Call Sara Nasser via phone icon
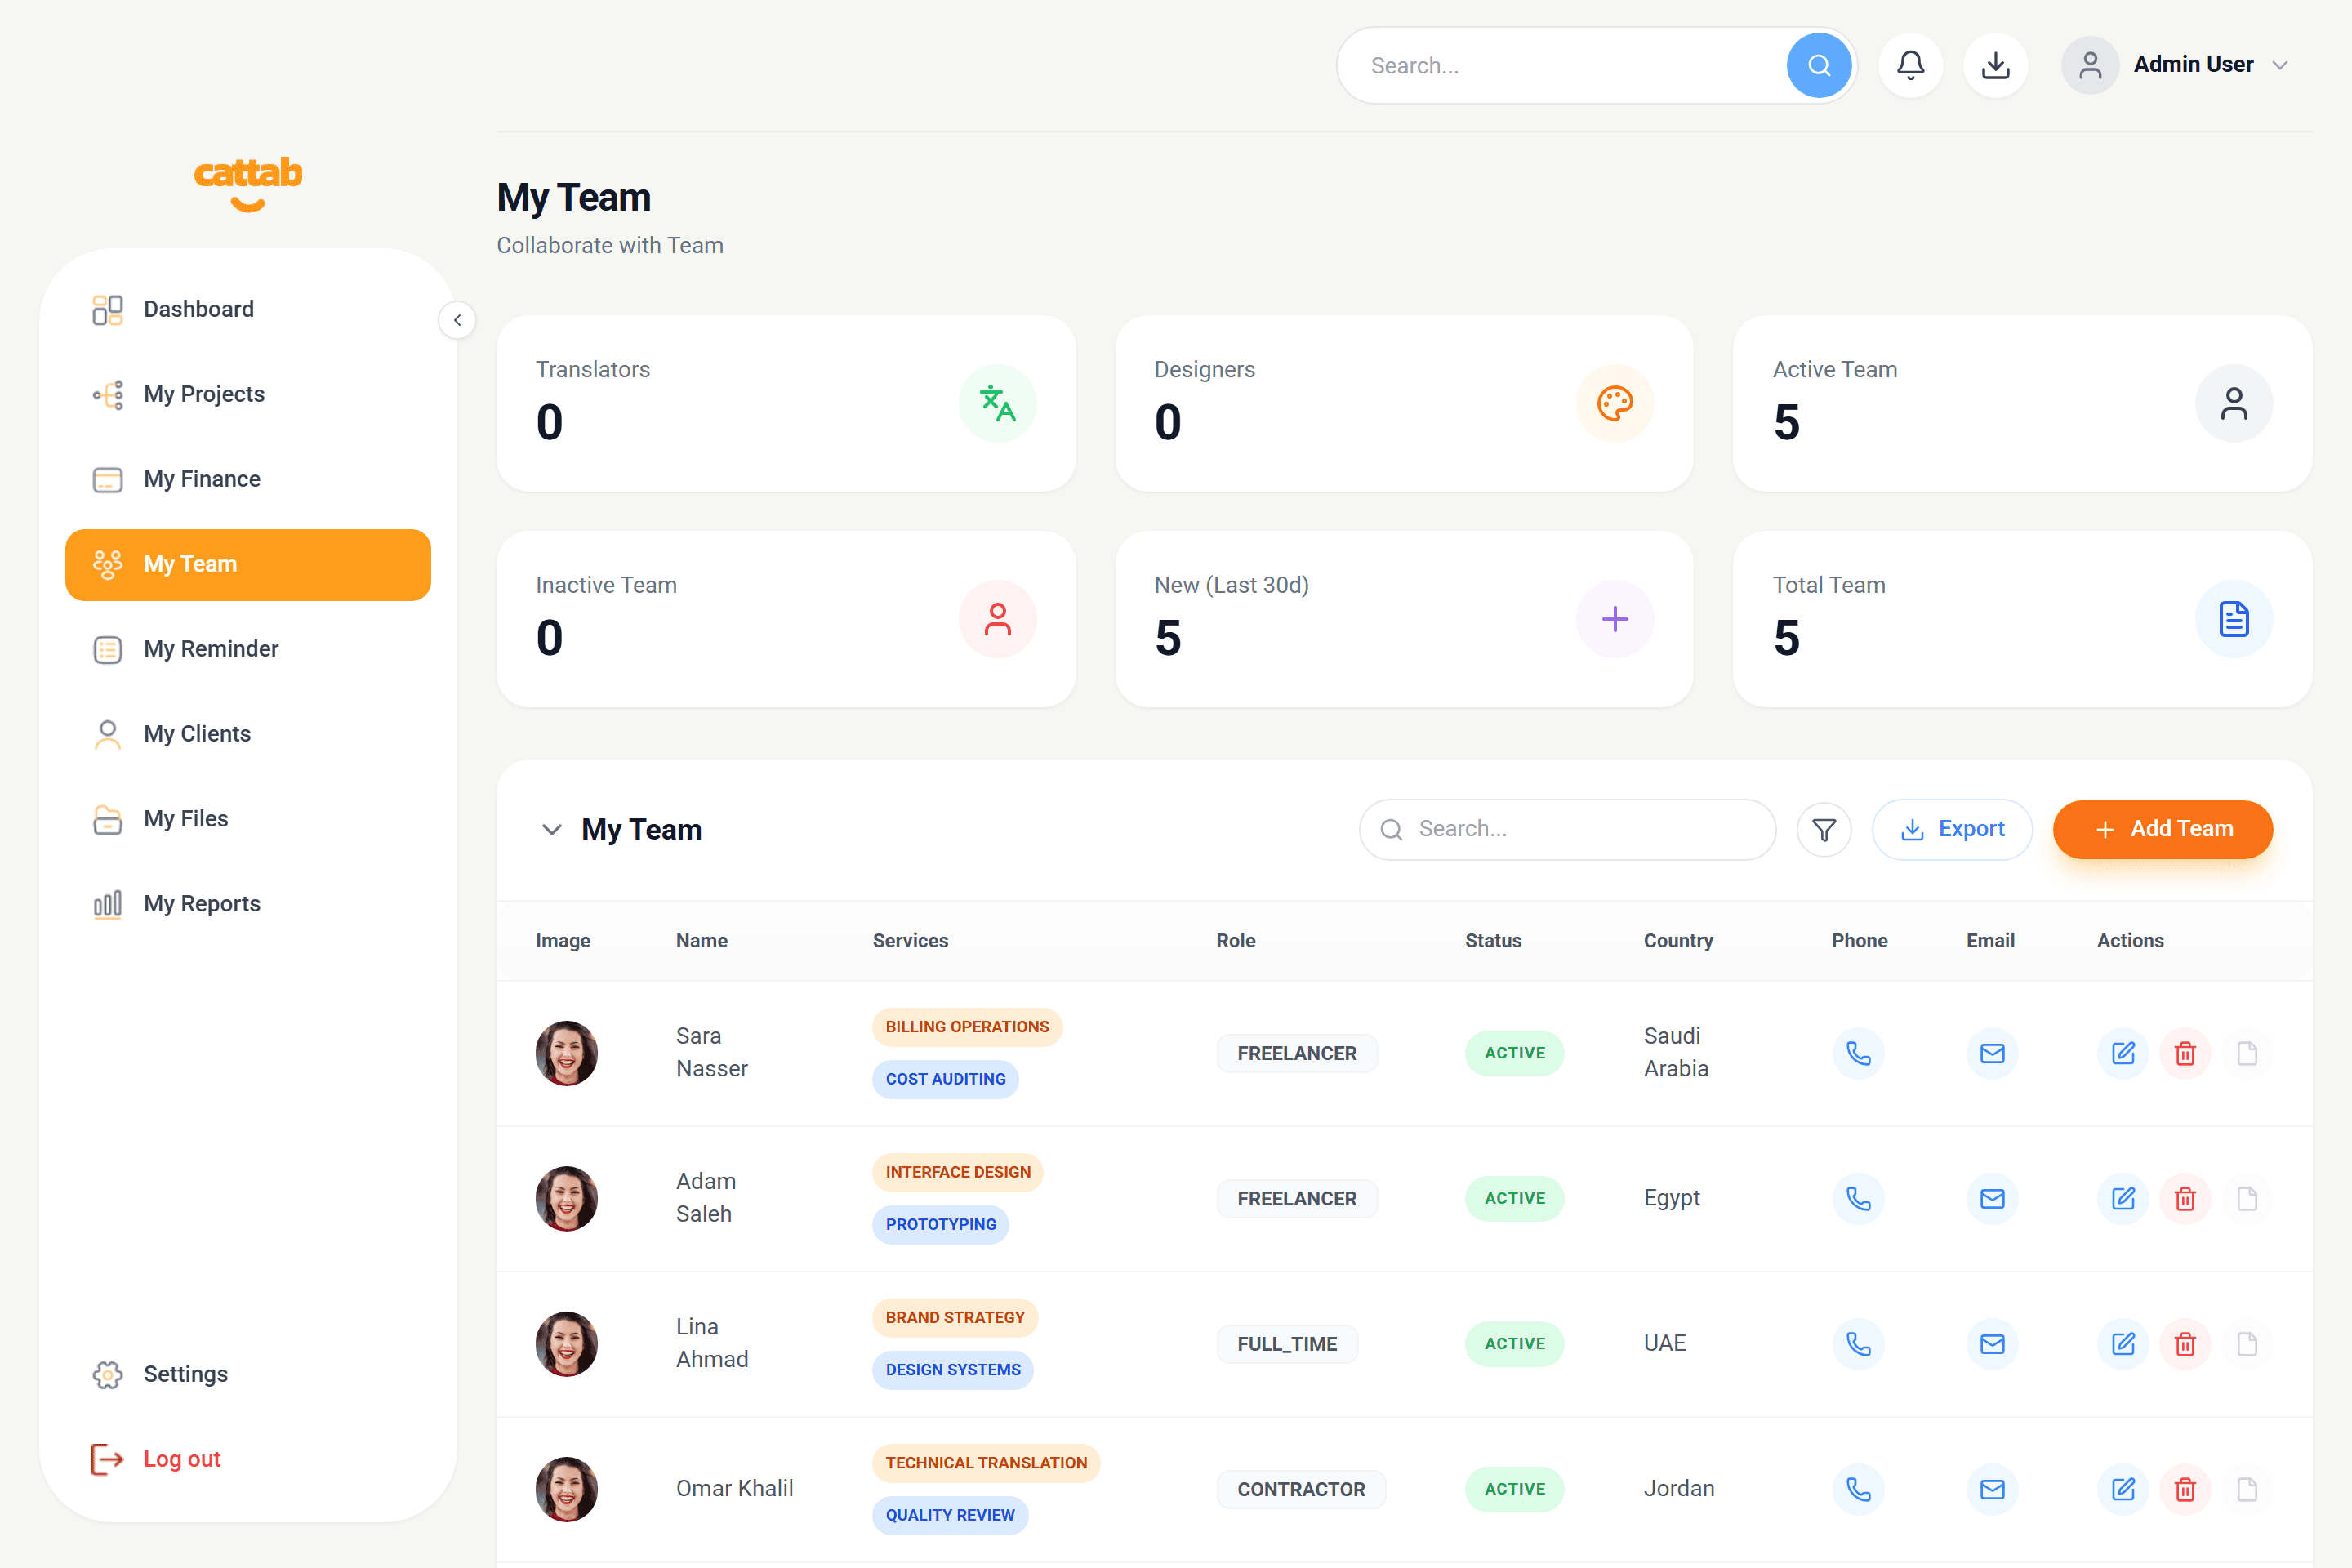The image size is (2352, 1568). (1858, 1053)
